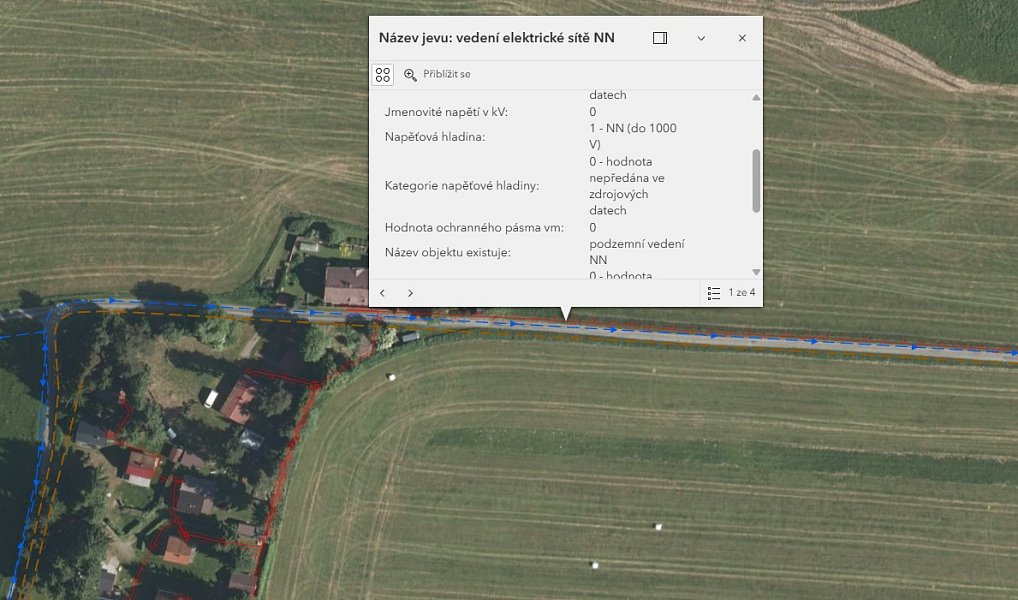
Task: Click the popup scrollbar up arrow
Action: coord(756,97)
